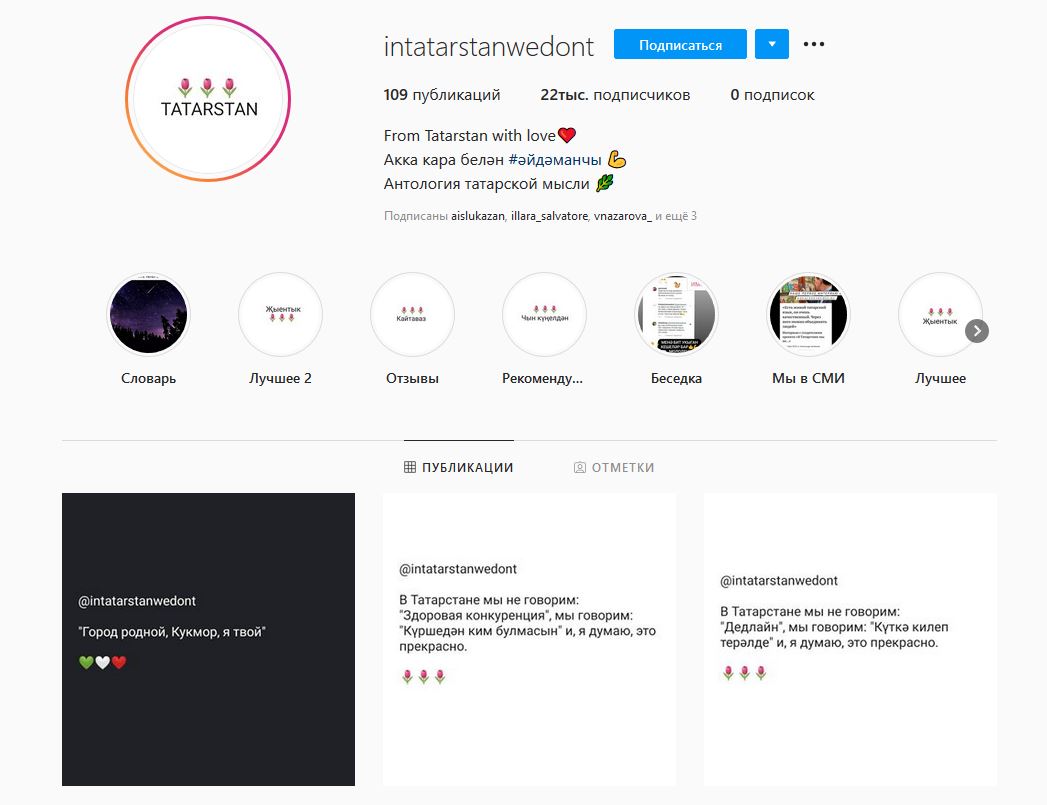This screenshot has width=1047, height=805.
Task: Open the Мы в СМИ highlight
Action: 808,314
